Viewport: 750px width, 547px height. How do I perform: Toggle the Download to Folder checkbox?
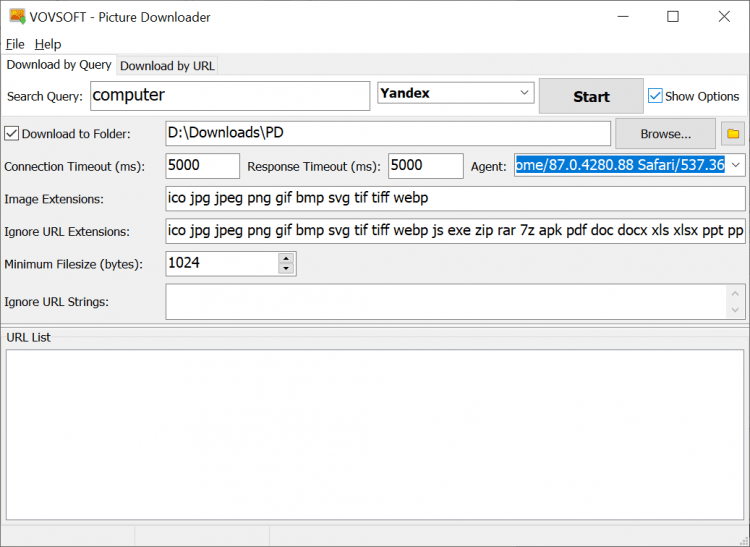[12, 133]
